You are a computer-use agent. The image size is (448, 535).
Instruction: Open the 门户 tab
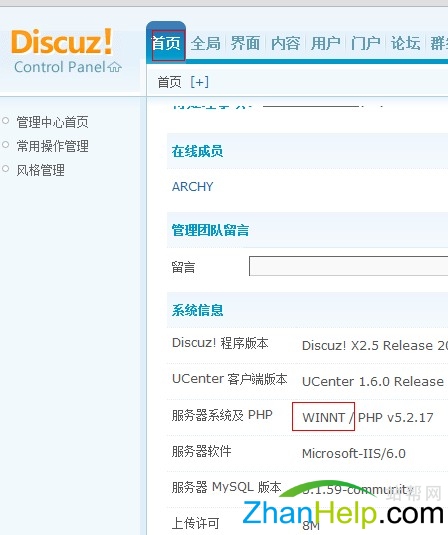[x=365, y=43]
